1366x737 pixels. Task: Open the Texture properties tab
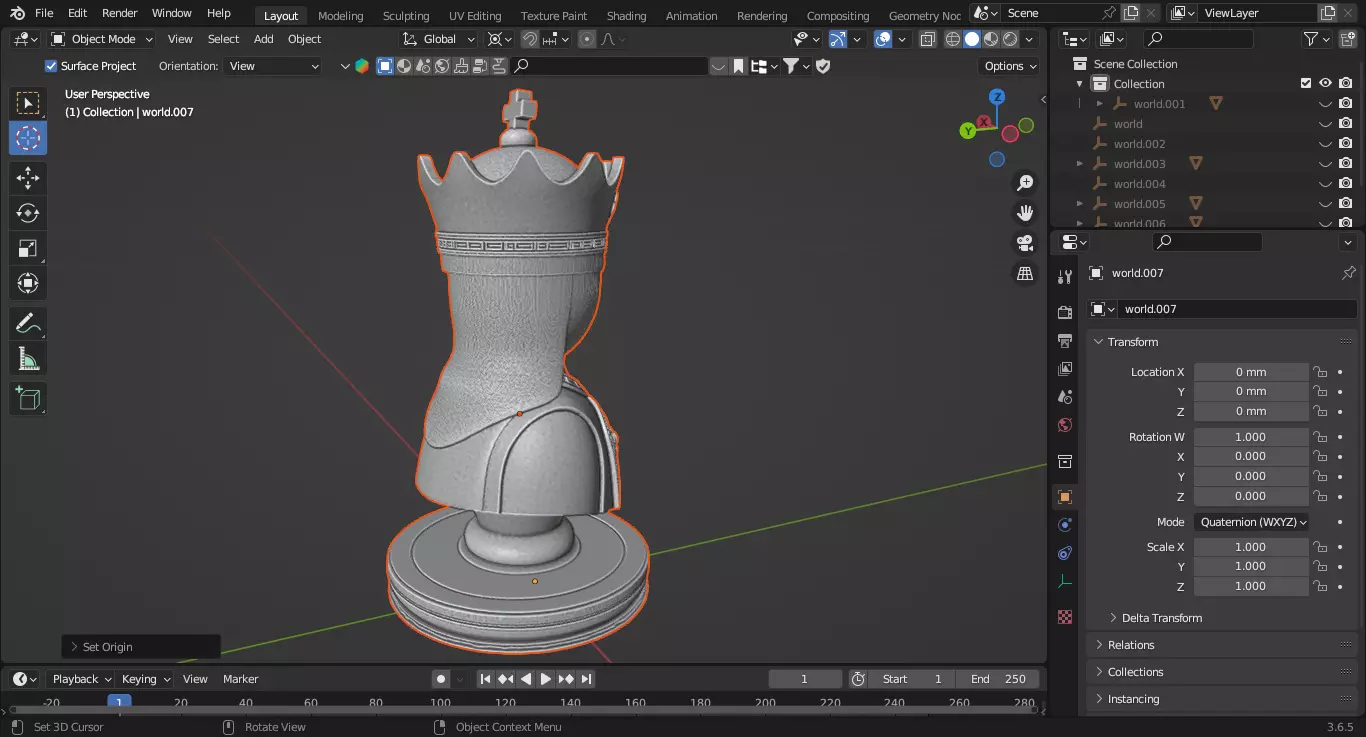[x=1065, y=617]
